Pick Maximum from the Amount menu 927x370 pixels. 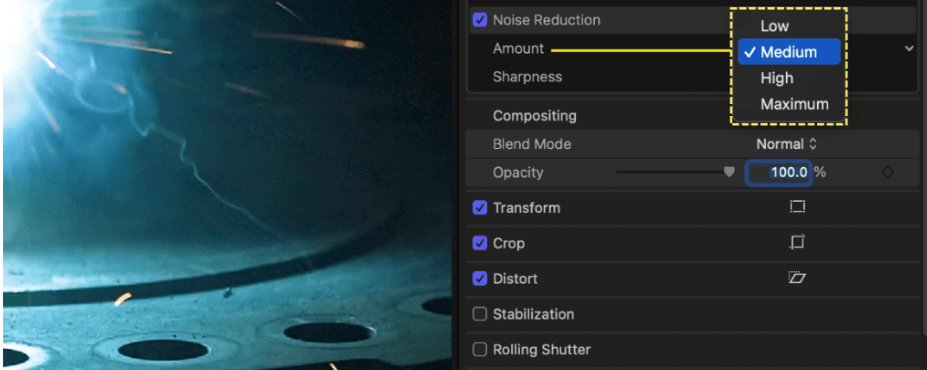pos(789,104)
